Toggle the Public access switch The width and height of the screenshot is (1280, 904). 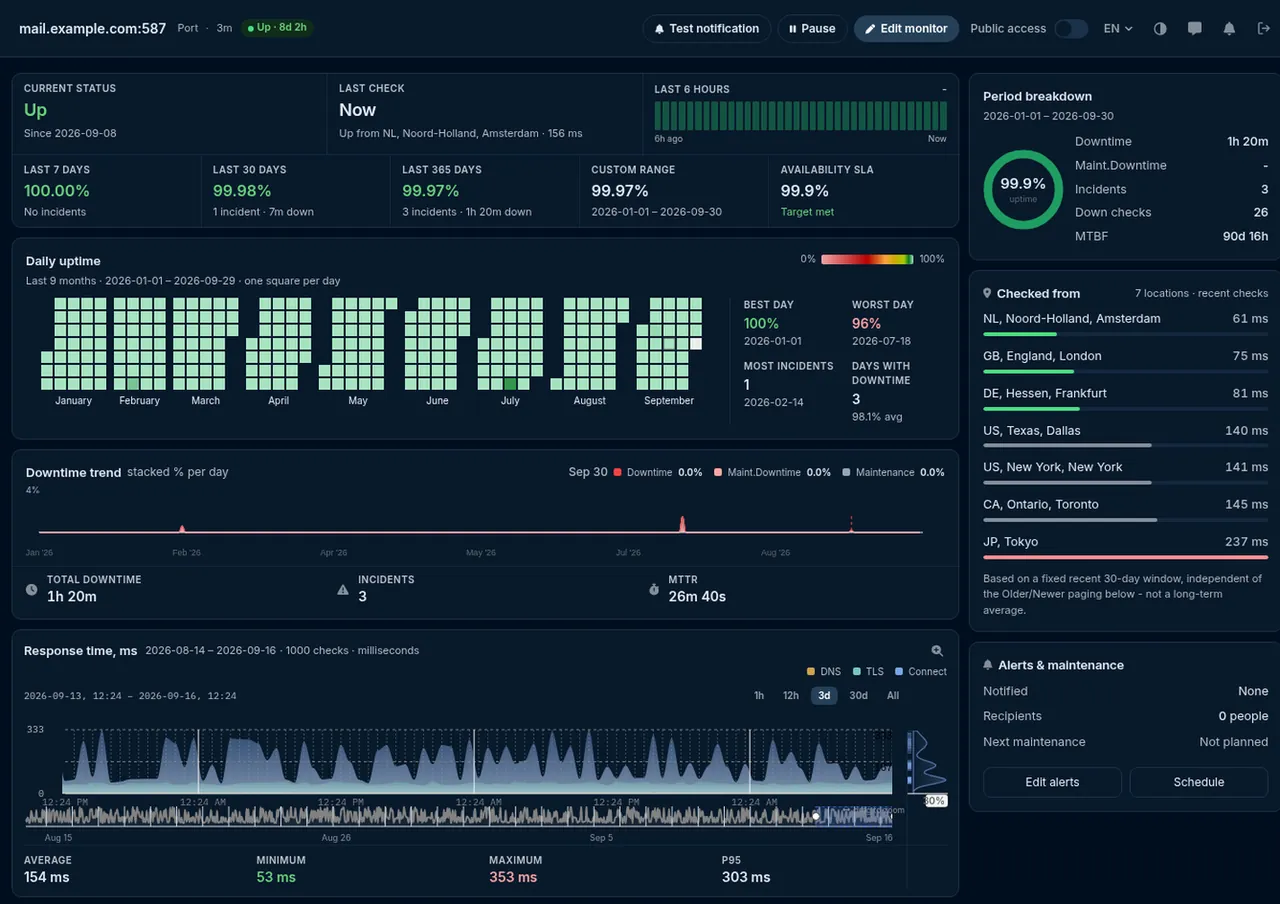pyautogui.click(x=1071, y=29)
